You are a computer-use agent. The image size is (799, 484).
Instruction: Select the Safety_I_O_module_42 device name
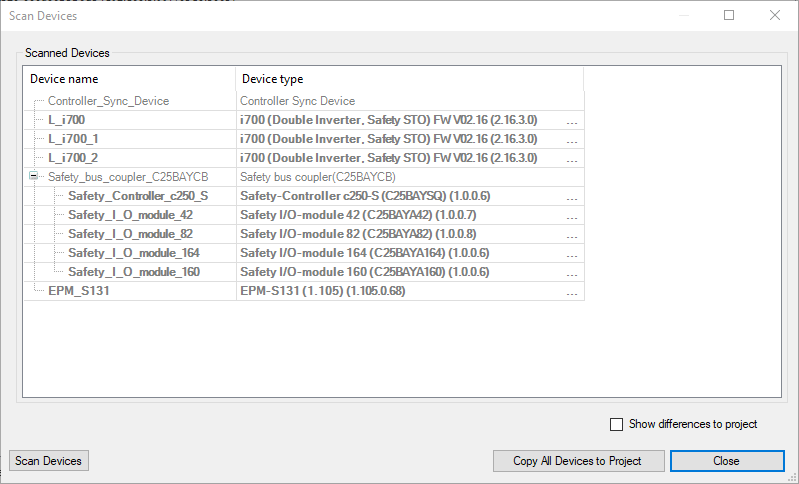tap(130, 215)
